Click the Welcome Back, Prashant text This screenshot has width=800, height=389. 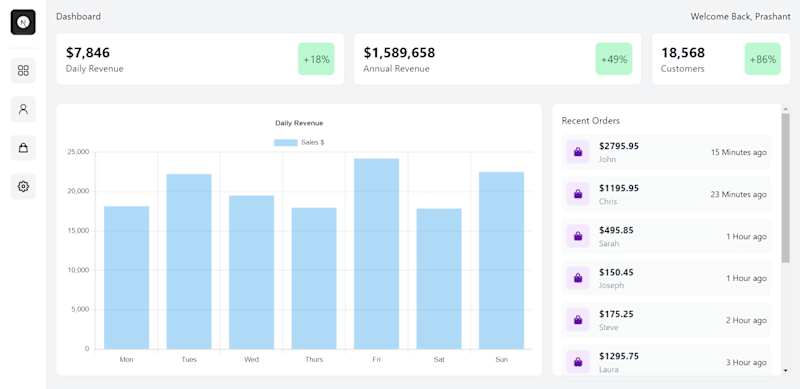click(740, 16)
